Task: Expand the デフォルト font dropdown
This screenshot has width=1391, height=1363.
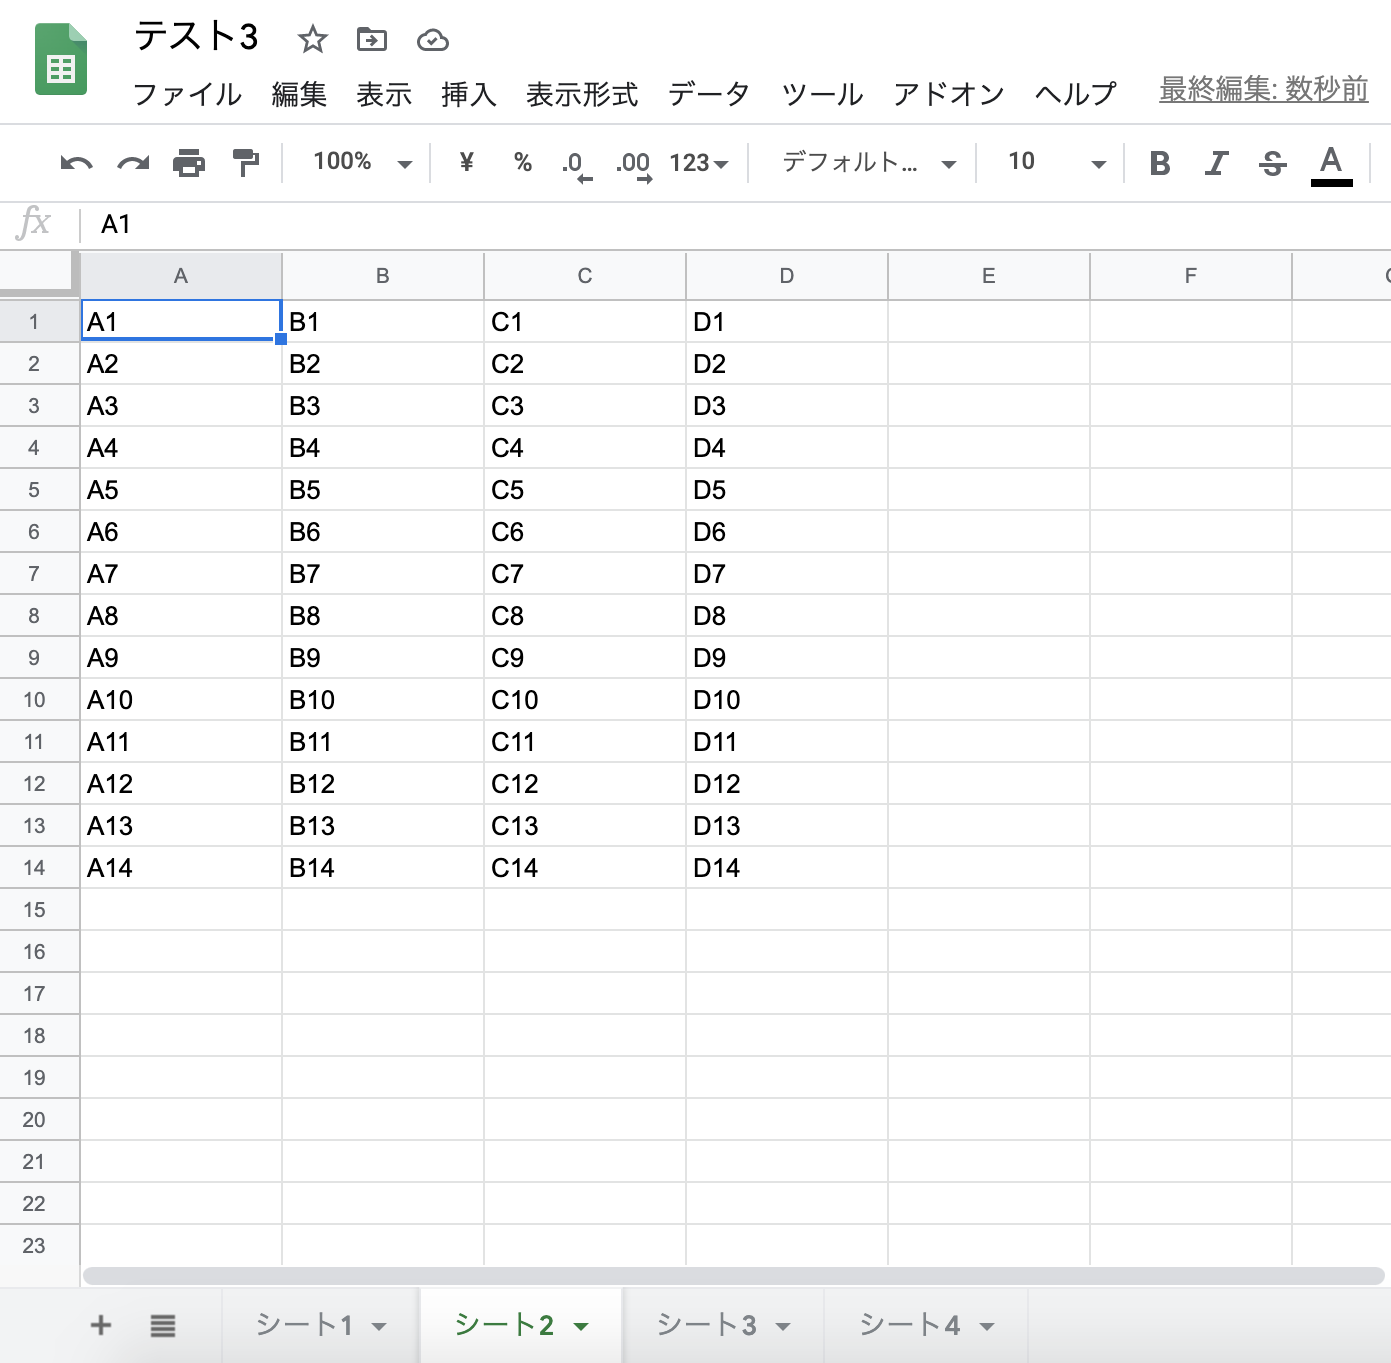Action: coord(868,163)
